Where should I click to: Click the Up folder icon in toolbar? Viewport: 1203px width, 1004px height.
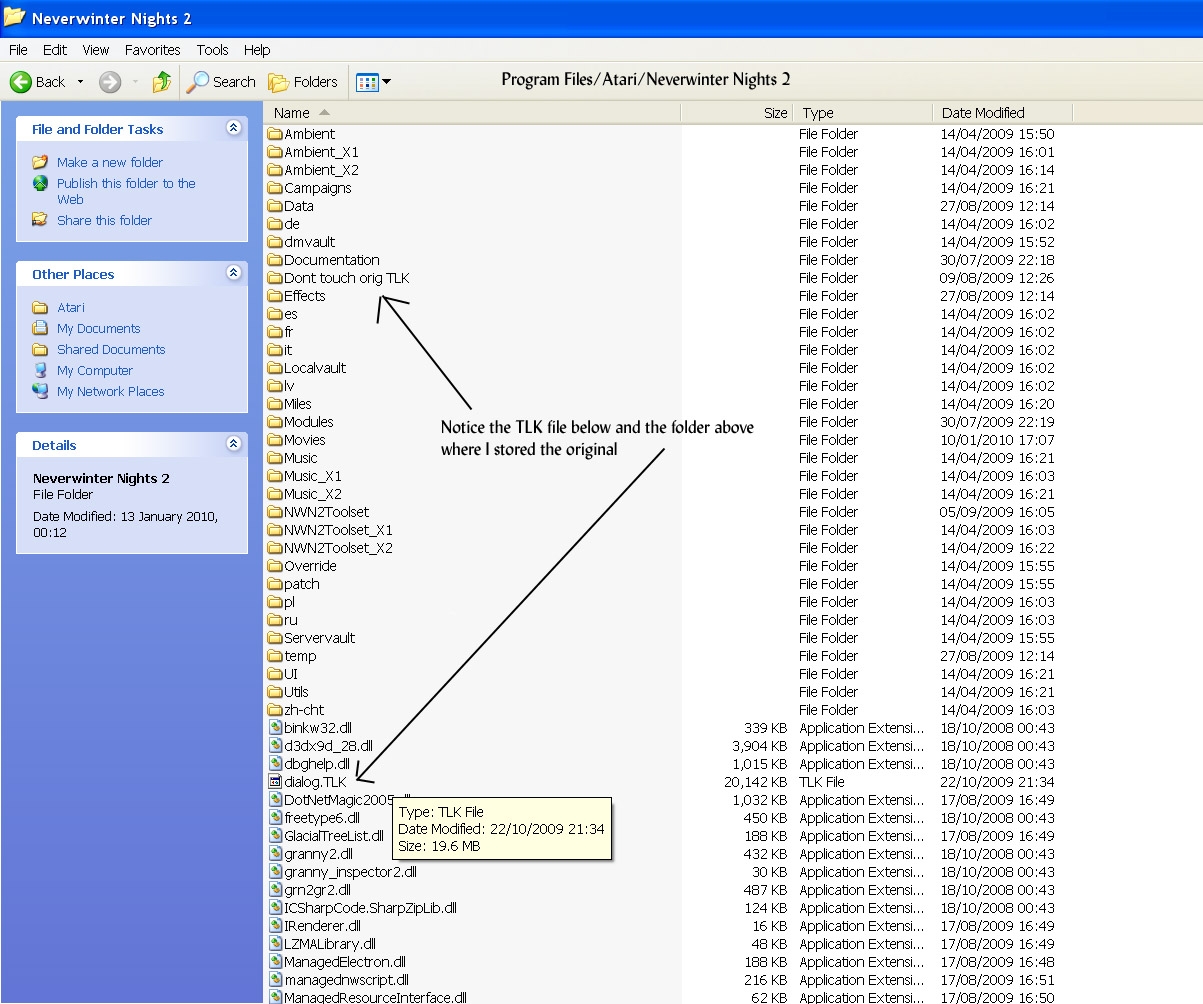click(161, 82)
